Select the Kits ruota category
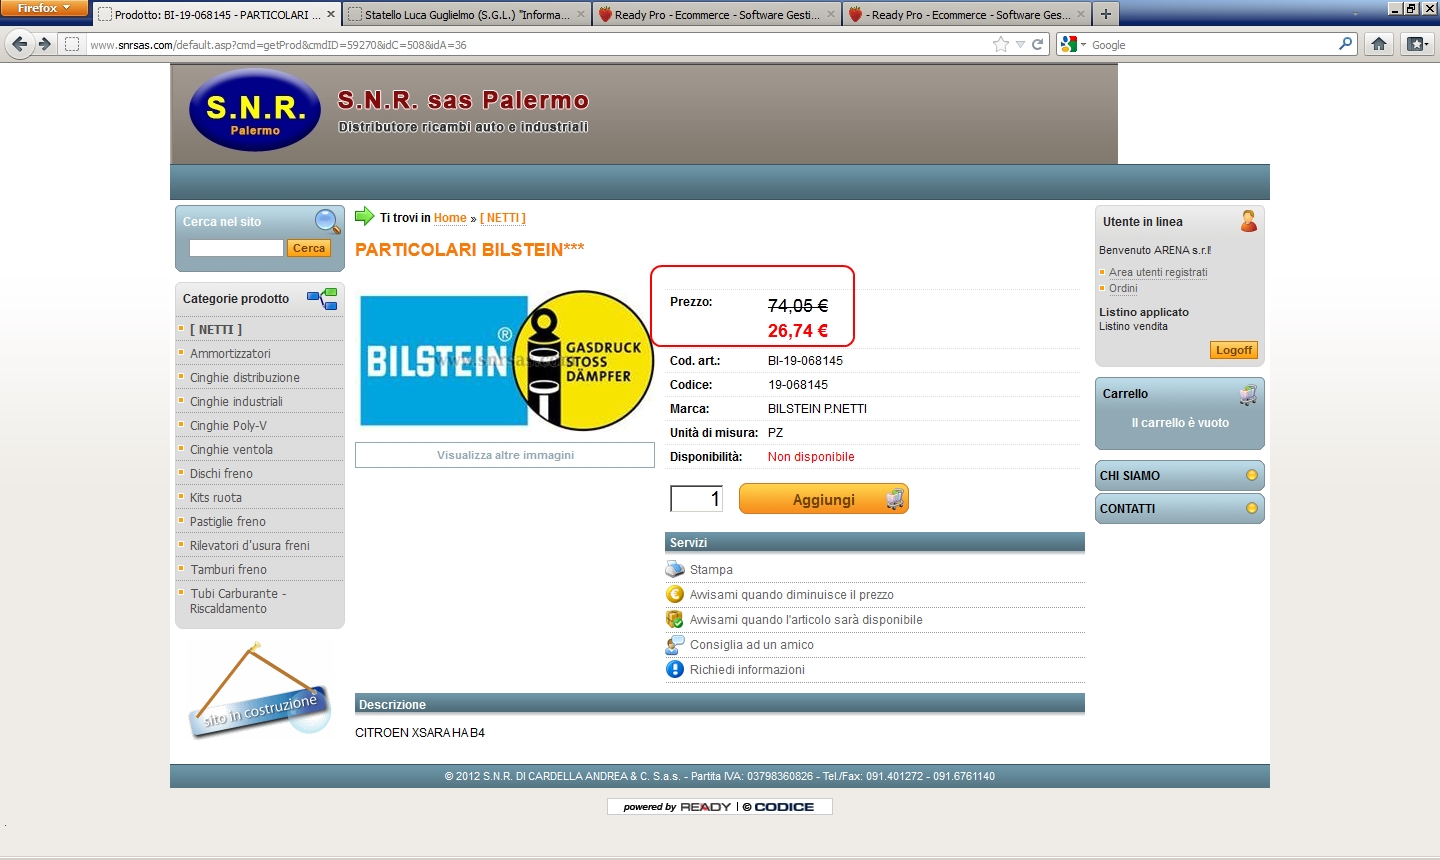The height and width of the screenshot is (860, 1440). [x=216, y=497]
